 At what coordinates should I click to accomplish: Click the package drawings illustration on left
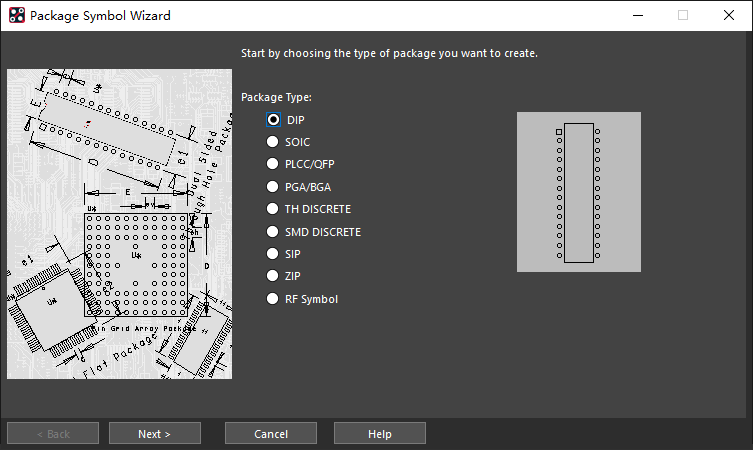point(119,225)
